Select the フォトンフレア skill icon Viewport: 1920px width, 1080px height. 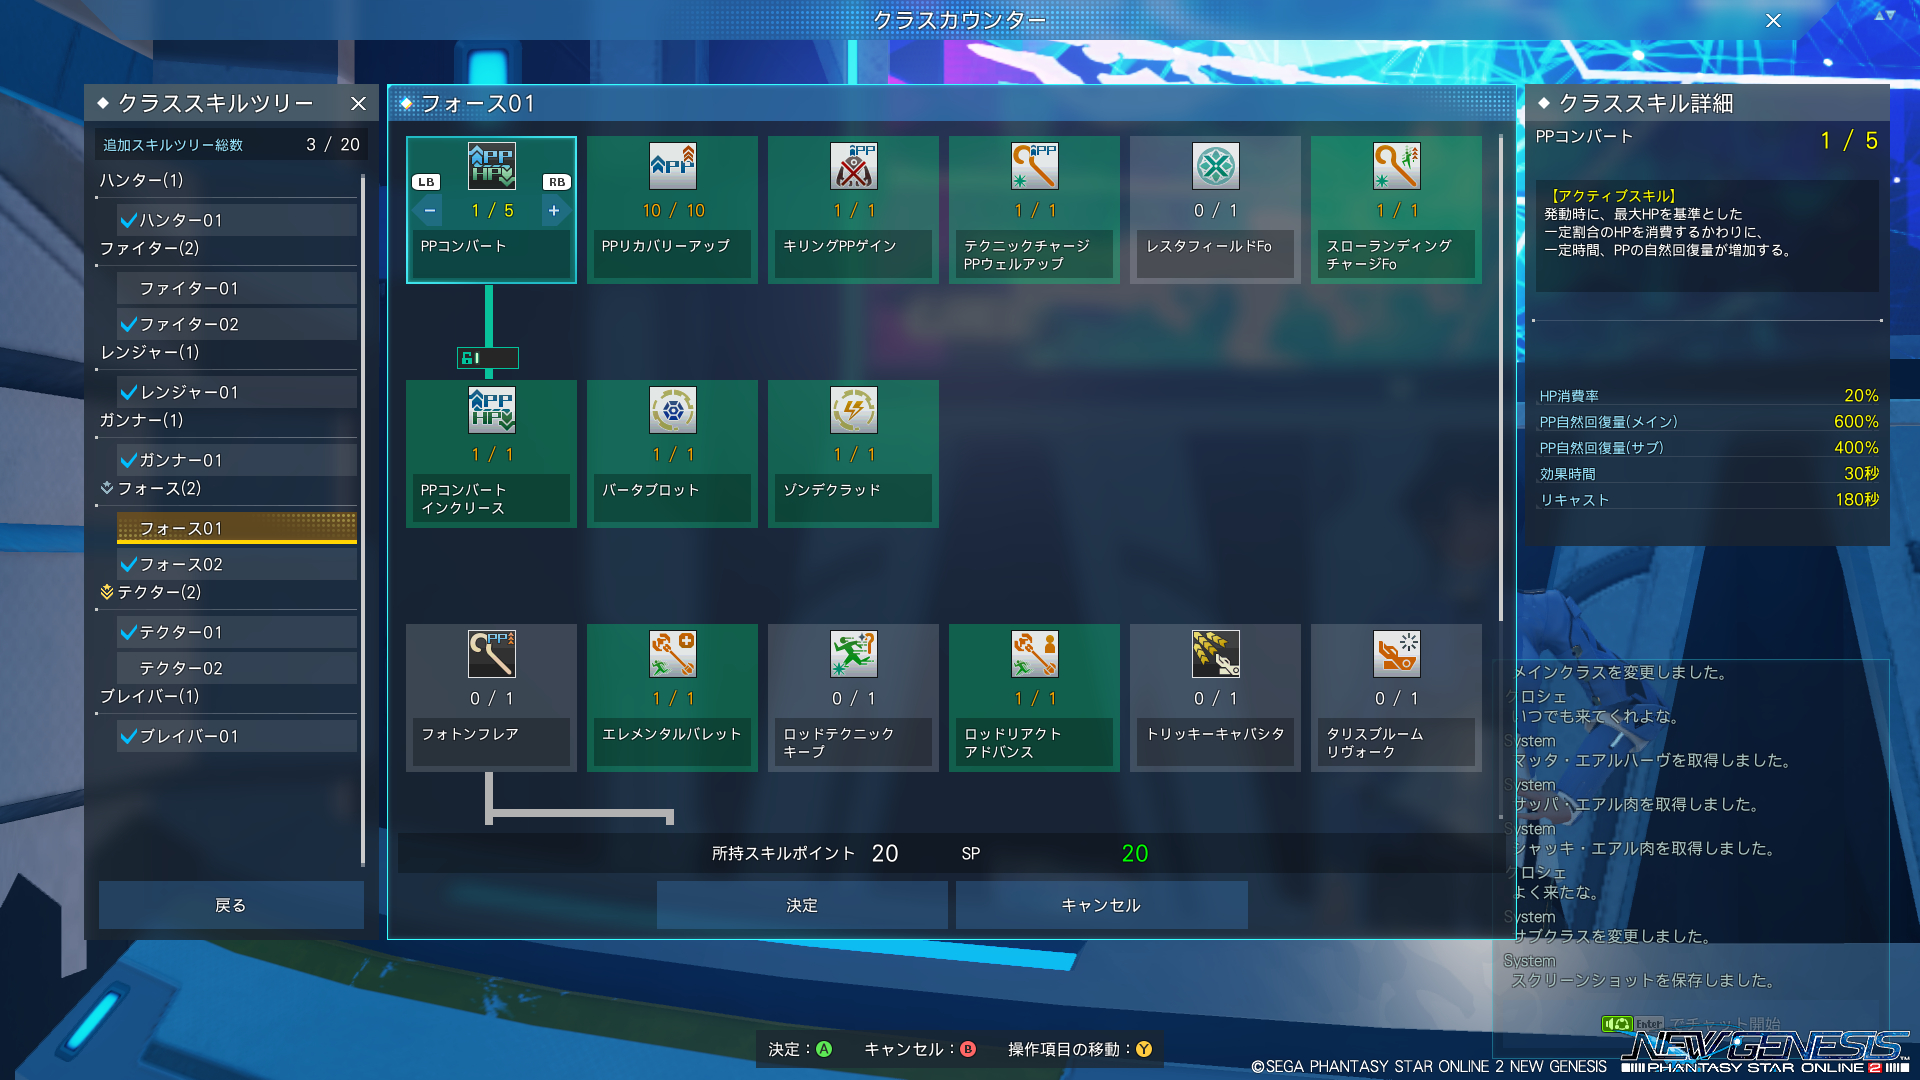tap(492, 654)
